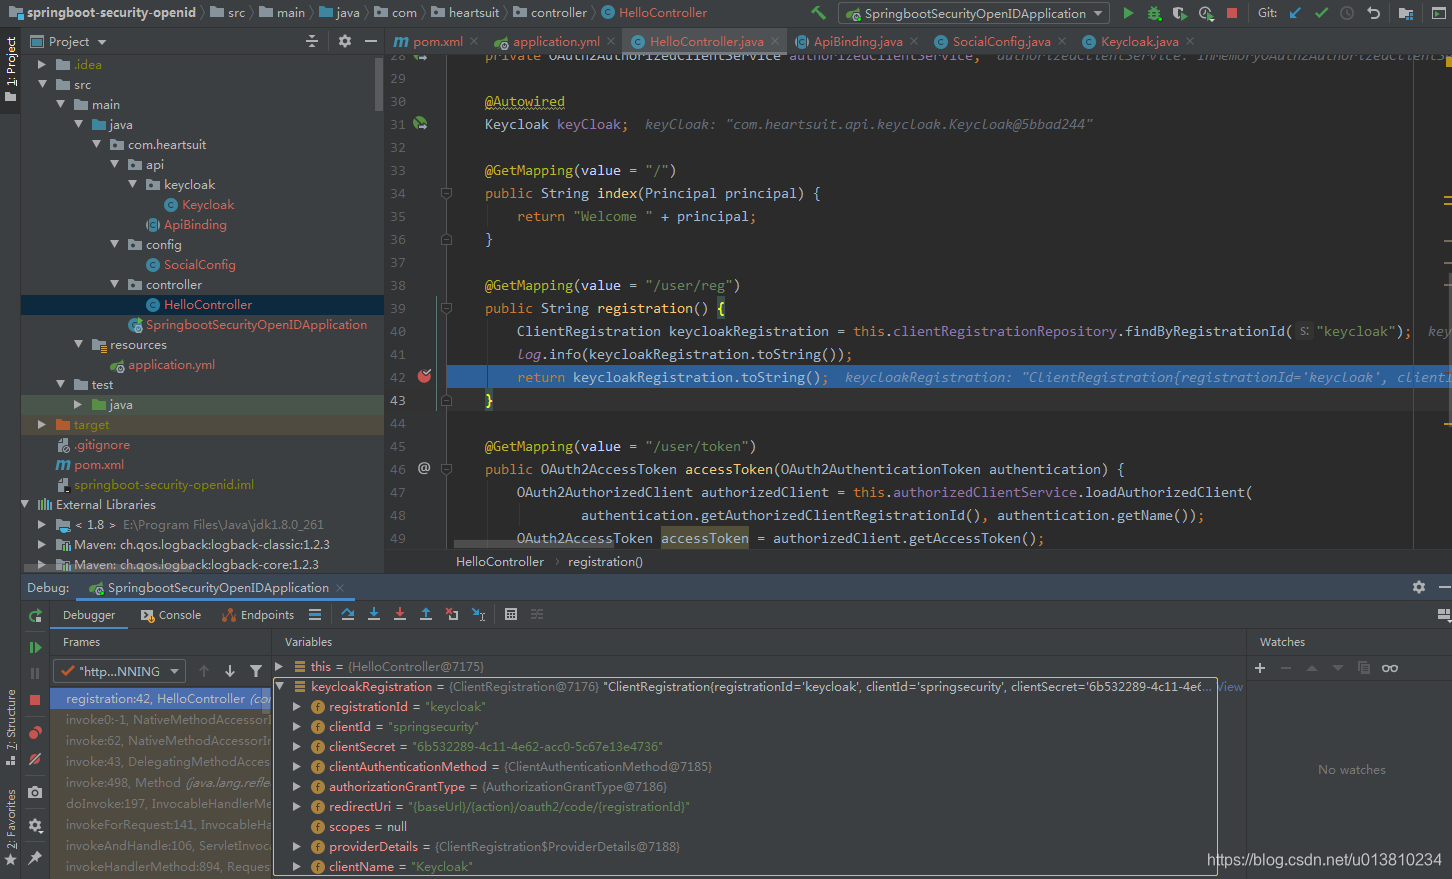Run to cursor icon

point(478,614)
